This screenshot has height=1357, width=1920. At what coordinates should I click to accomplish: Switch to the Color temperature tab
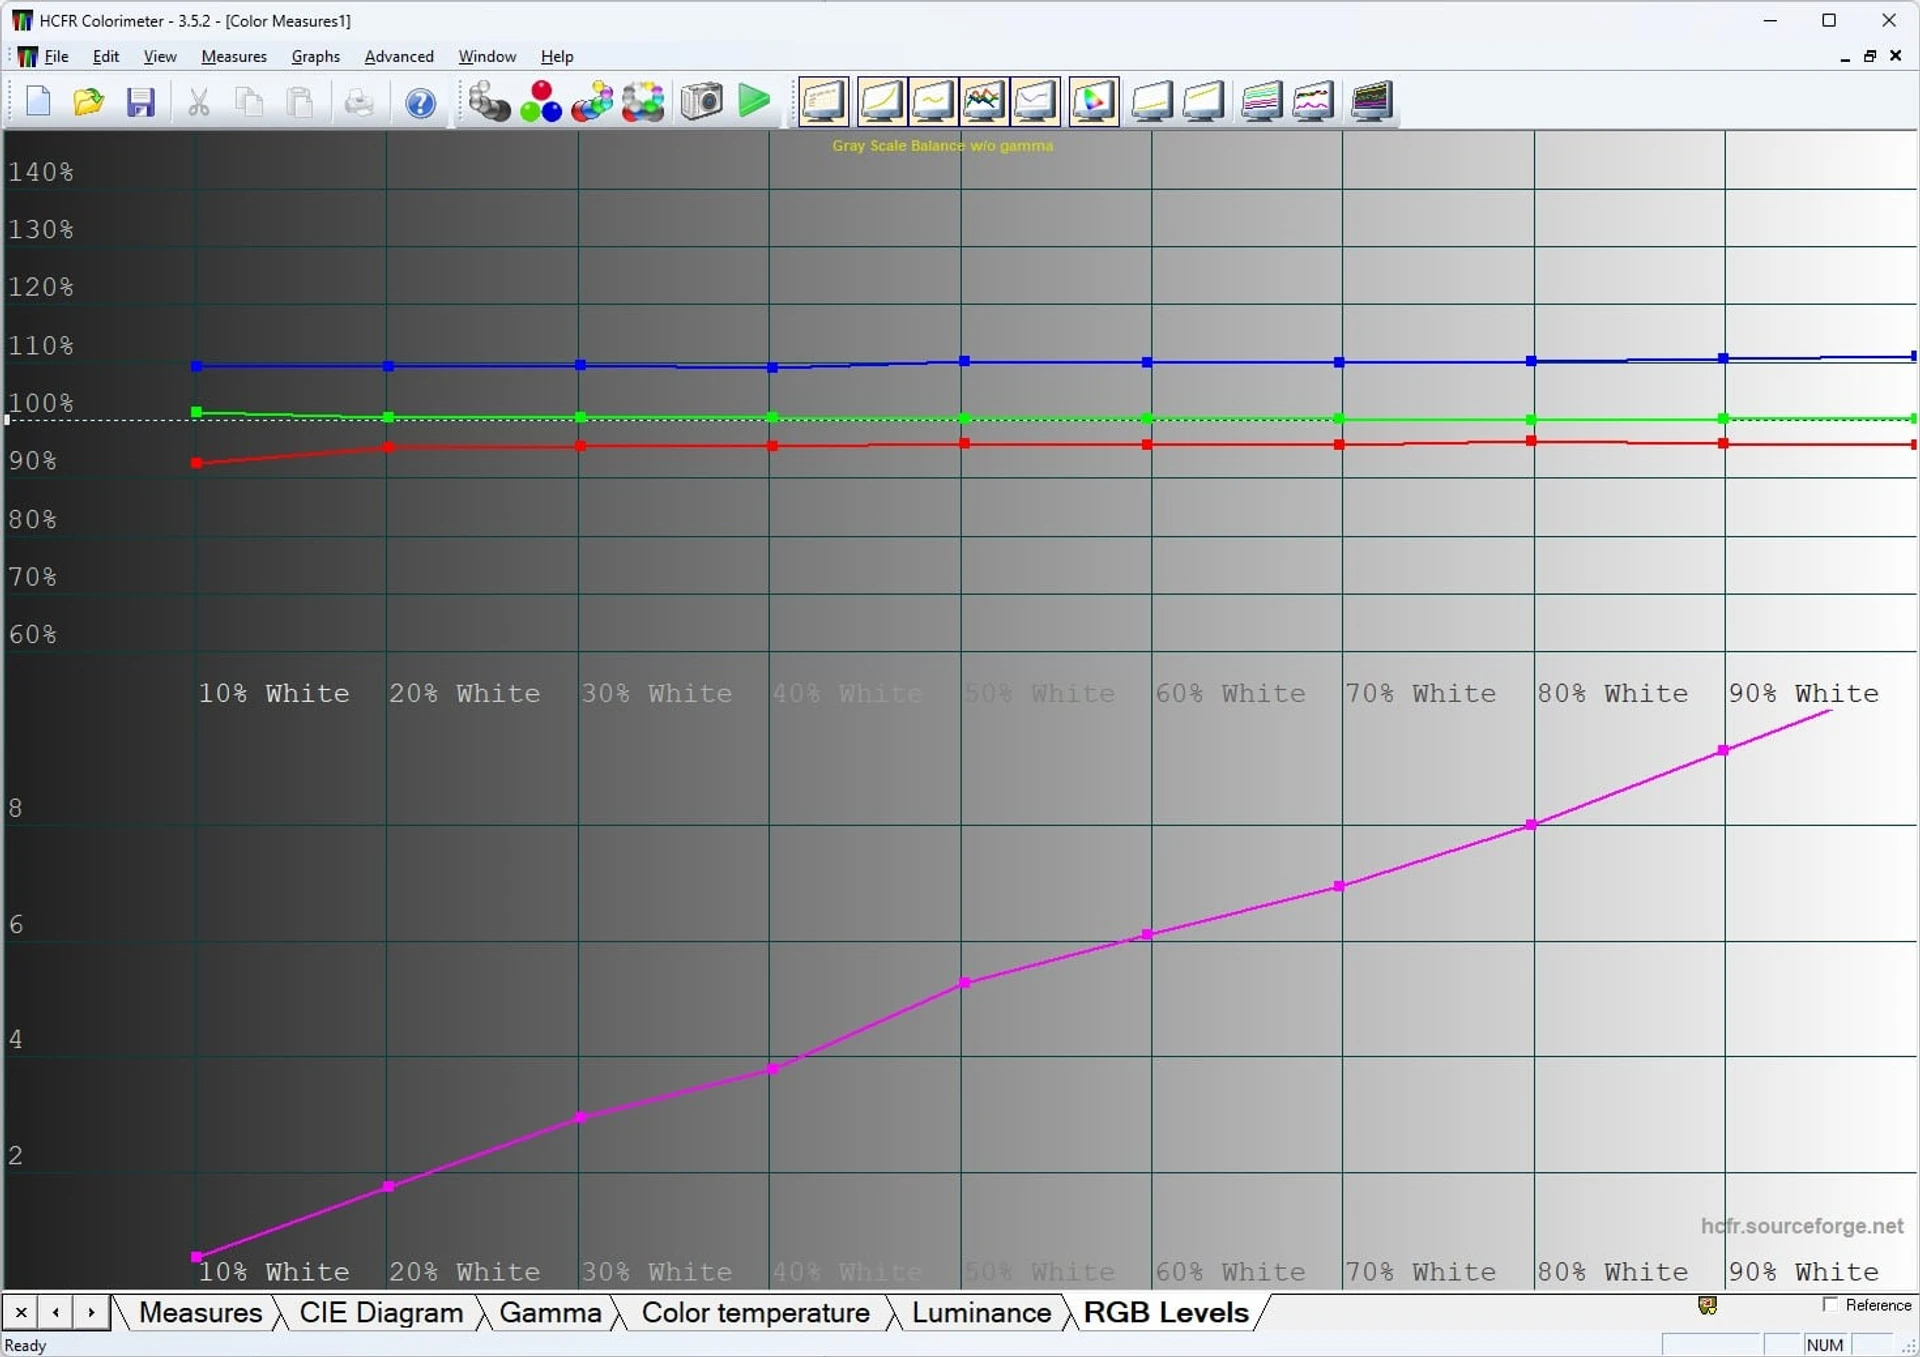(755, 1312)
